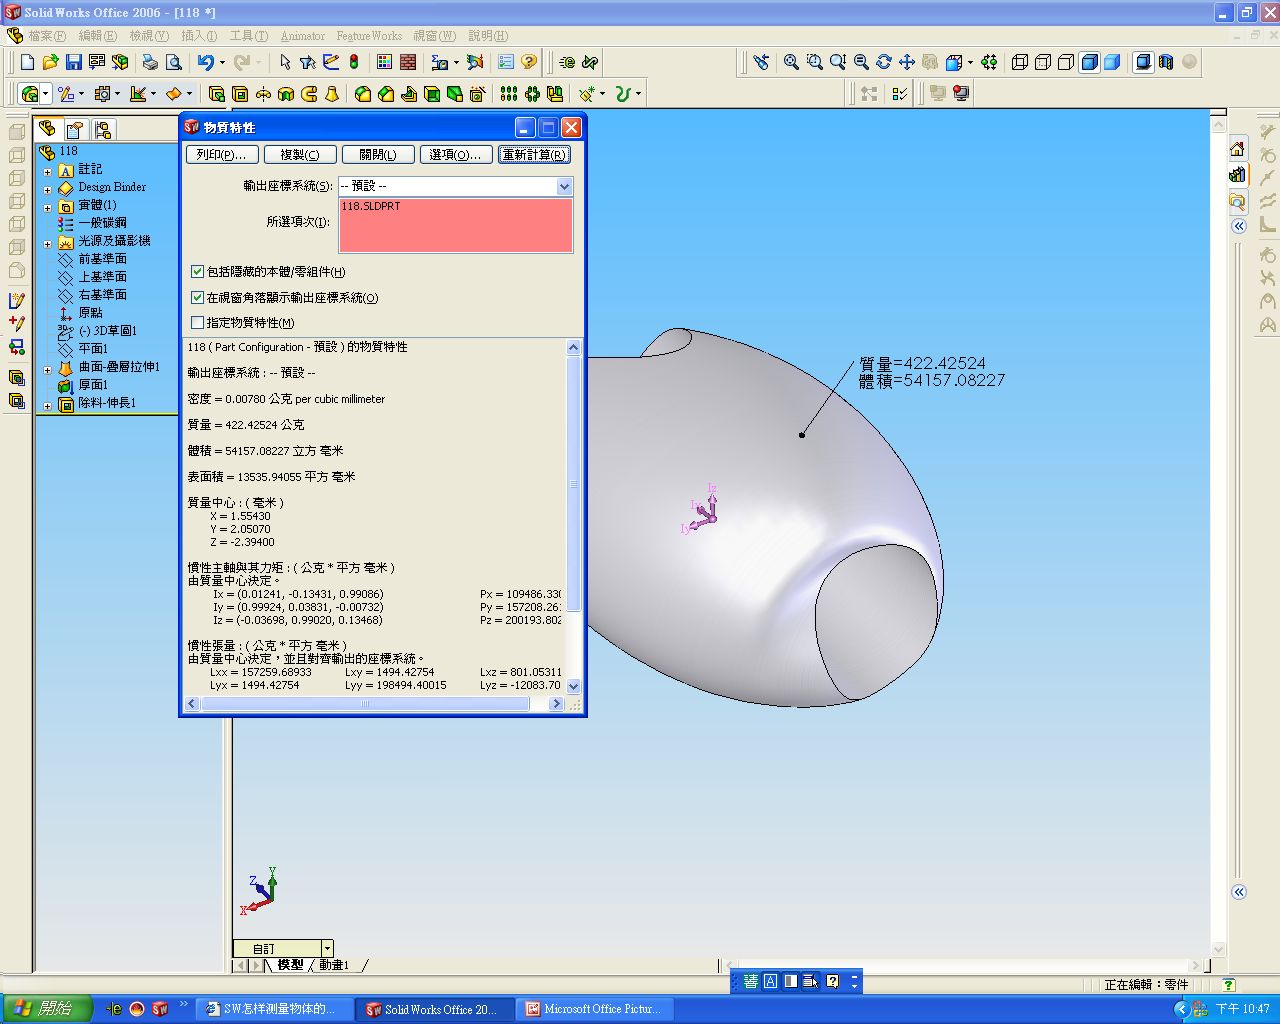Enable the 'Assign mass properties' checkbox
This screenshot has width=1280, height=1024.
tap(197, 322)
